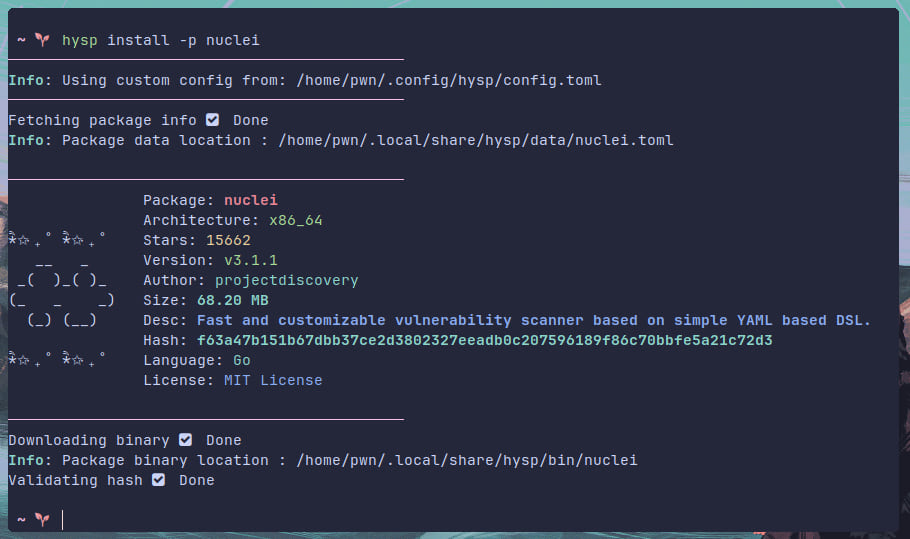
Task: Click the 'Done' text after Fetching package info
Action: [x=251, y=120]
